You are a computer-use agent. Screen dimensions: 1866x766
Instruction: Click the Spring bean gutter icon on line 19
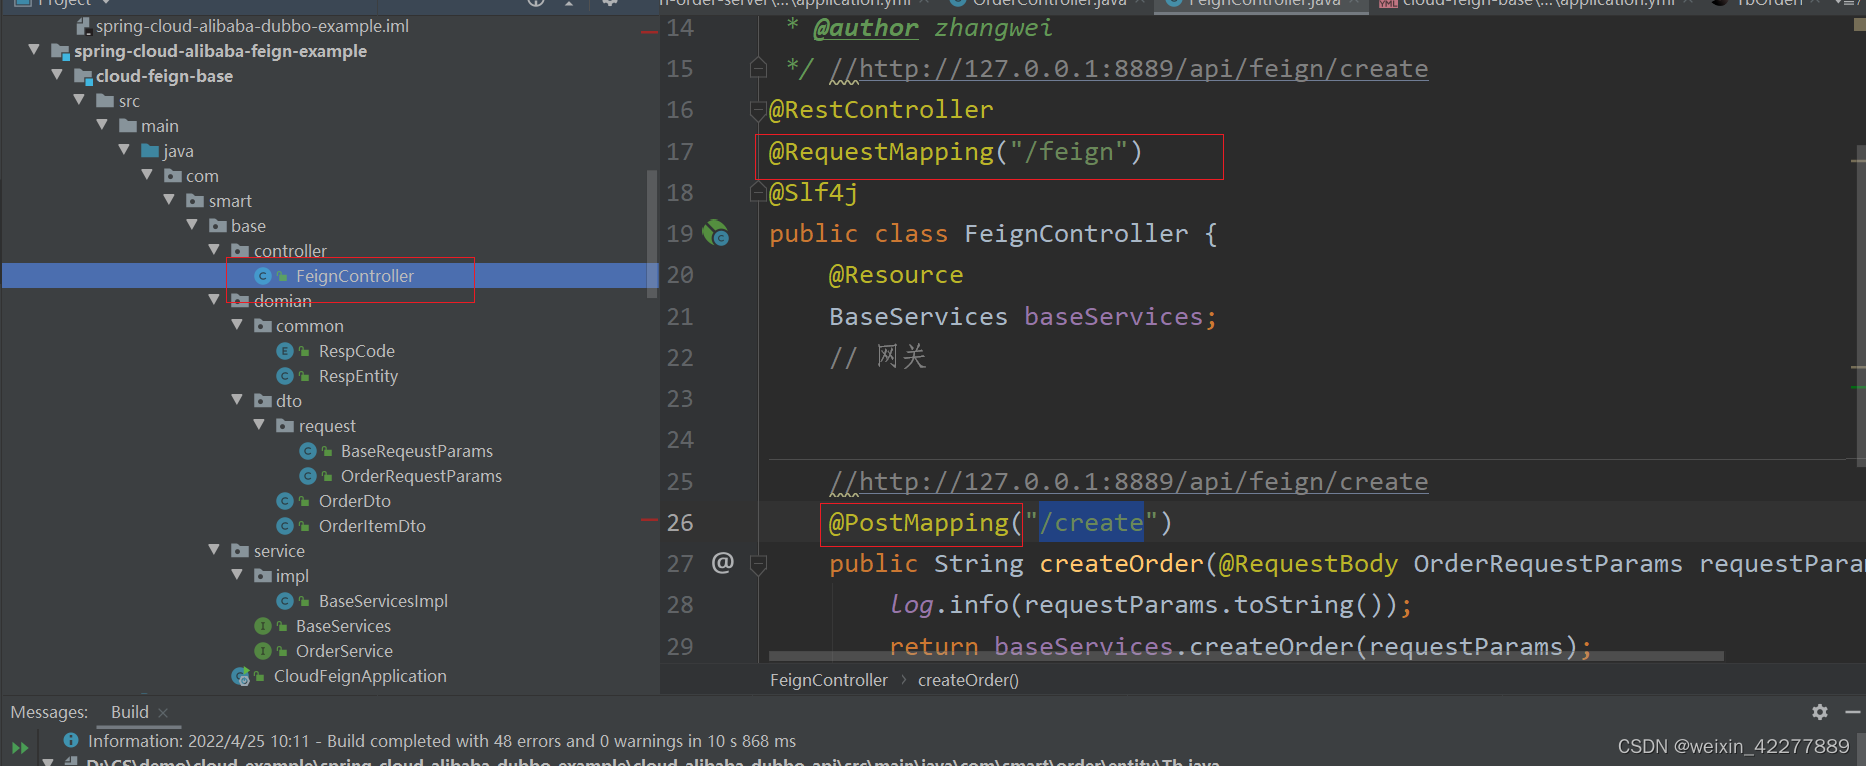716,234
